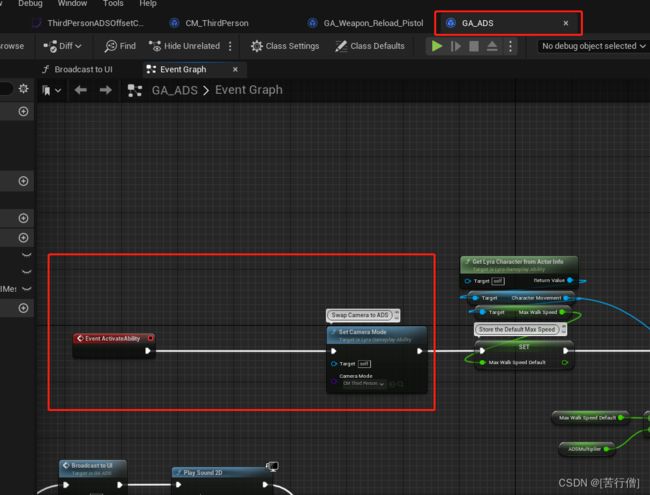The image size is (650, 495).
Task: Open the Debug menu
Action: click(x=30, y=3)
